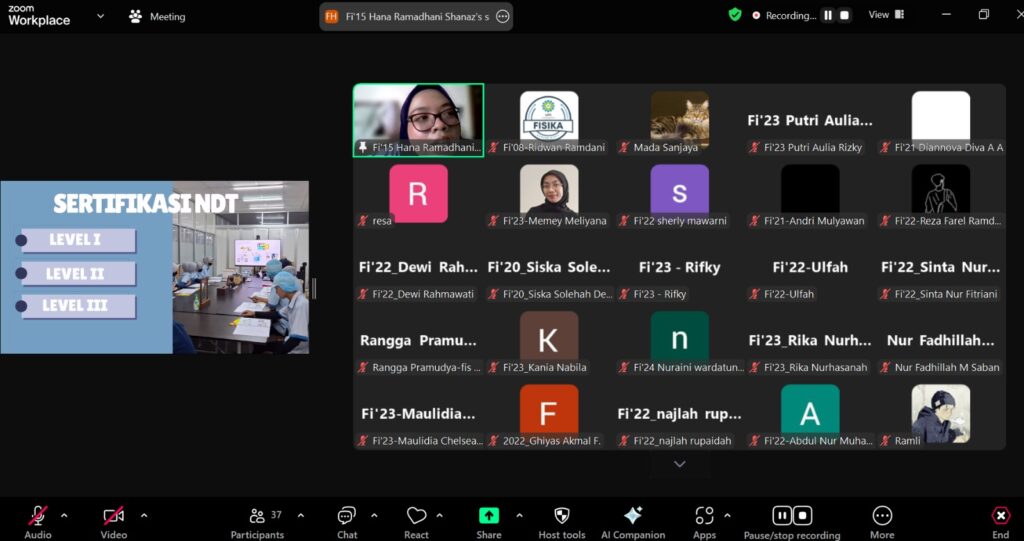Open the Participants list

point(257,516)
